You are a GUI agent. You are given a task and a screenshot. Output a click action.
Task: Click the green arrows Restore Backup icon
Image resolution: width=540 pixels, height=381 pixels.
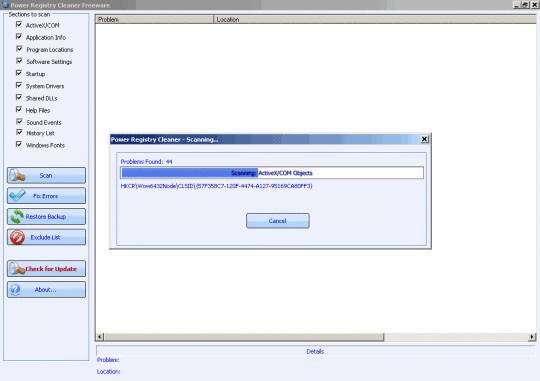click(17, 217)
